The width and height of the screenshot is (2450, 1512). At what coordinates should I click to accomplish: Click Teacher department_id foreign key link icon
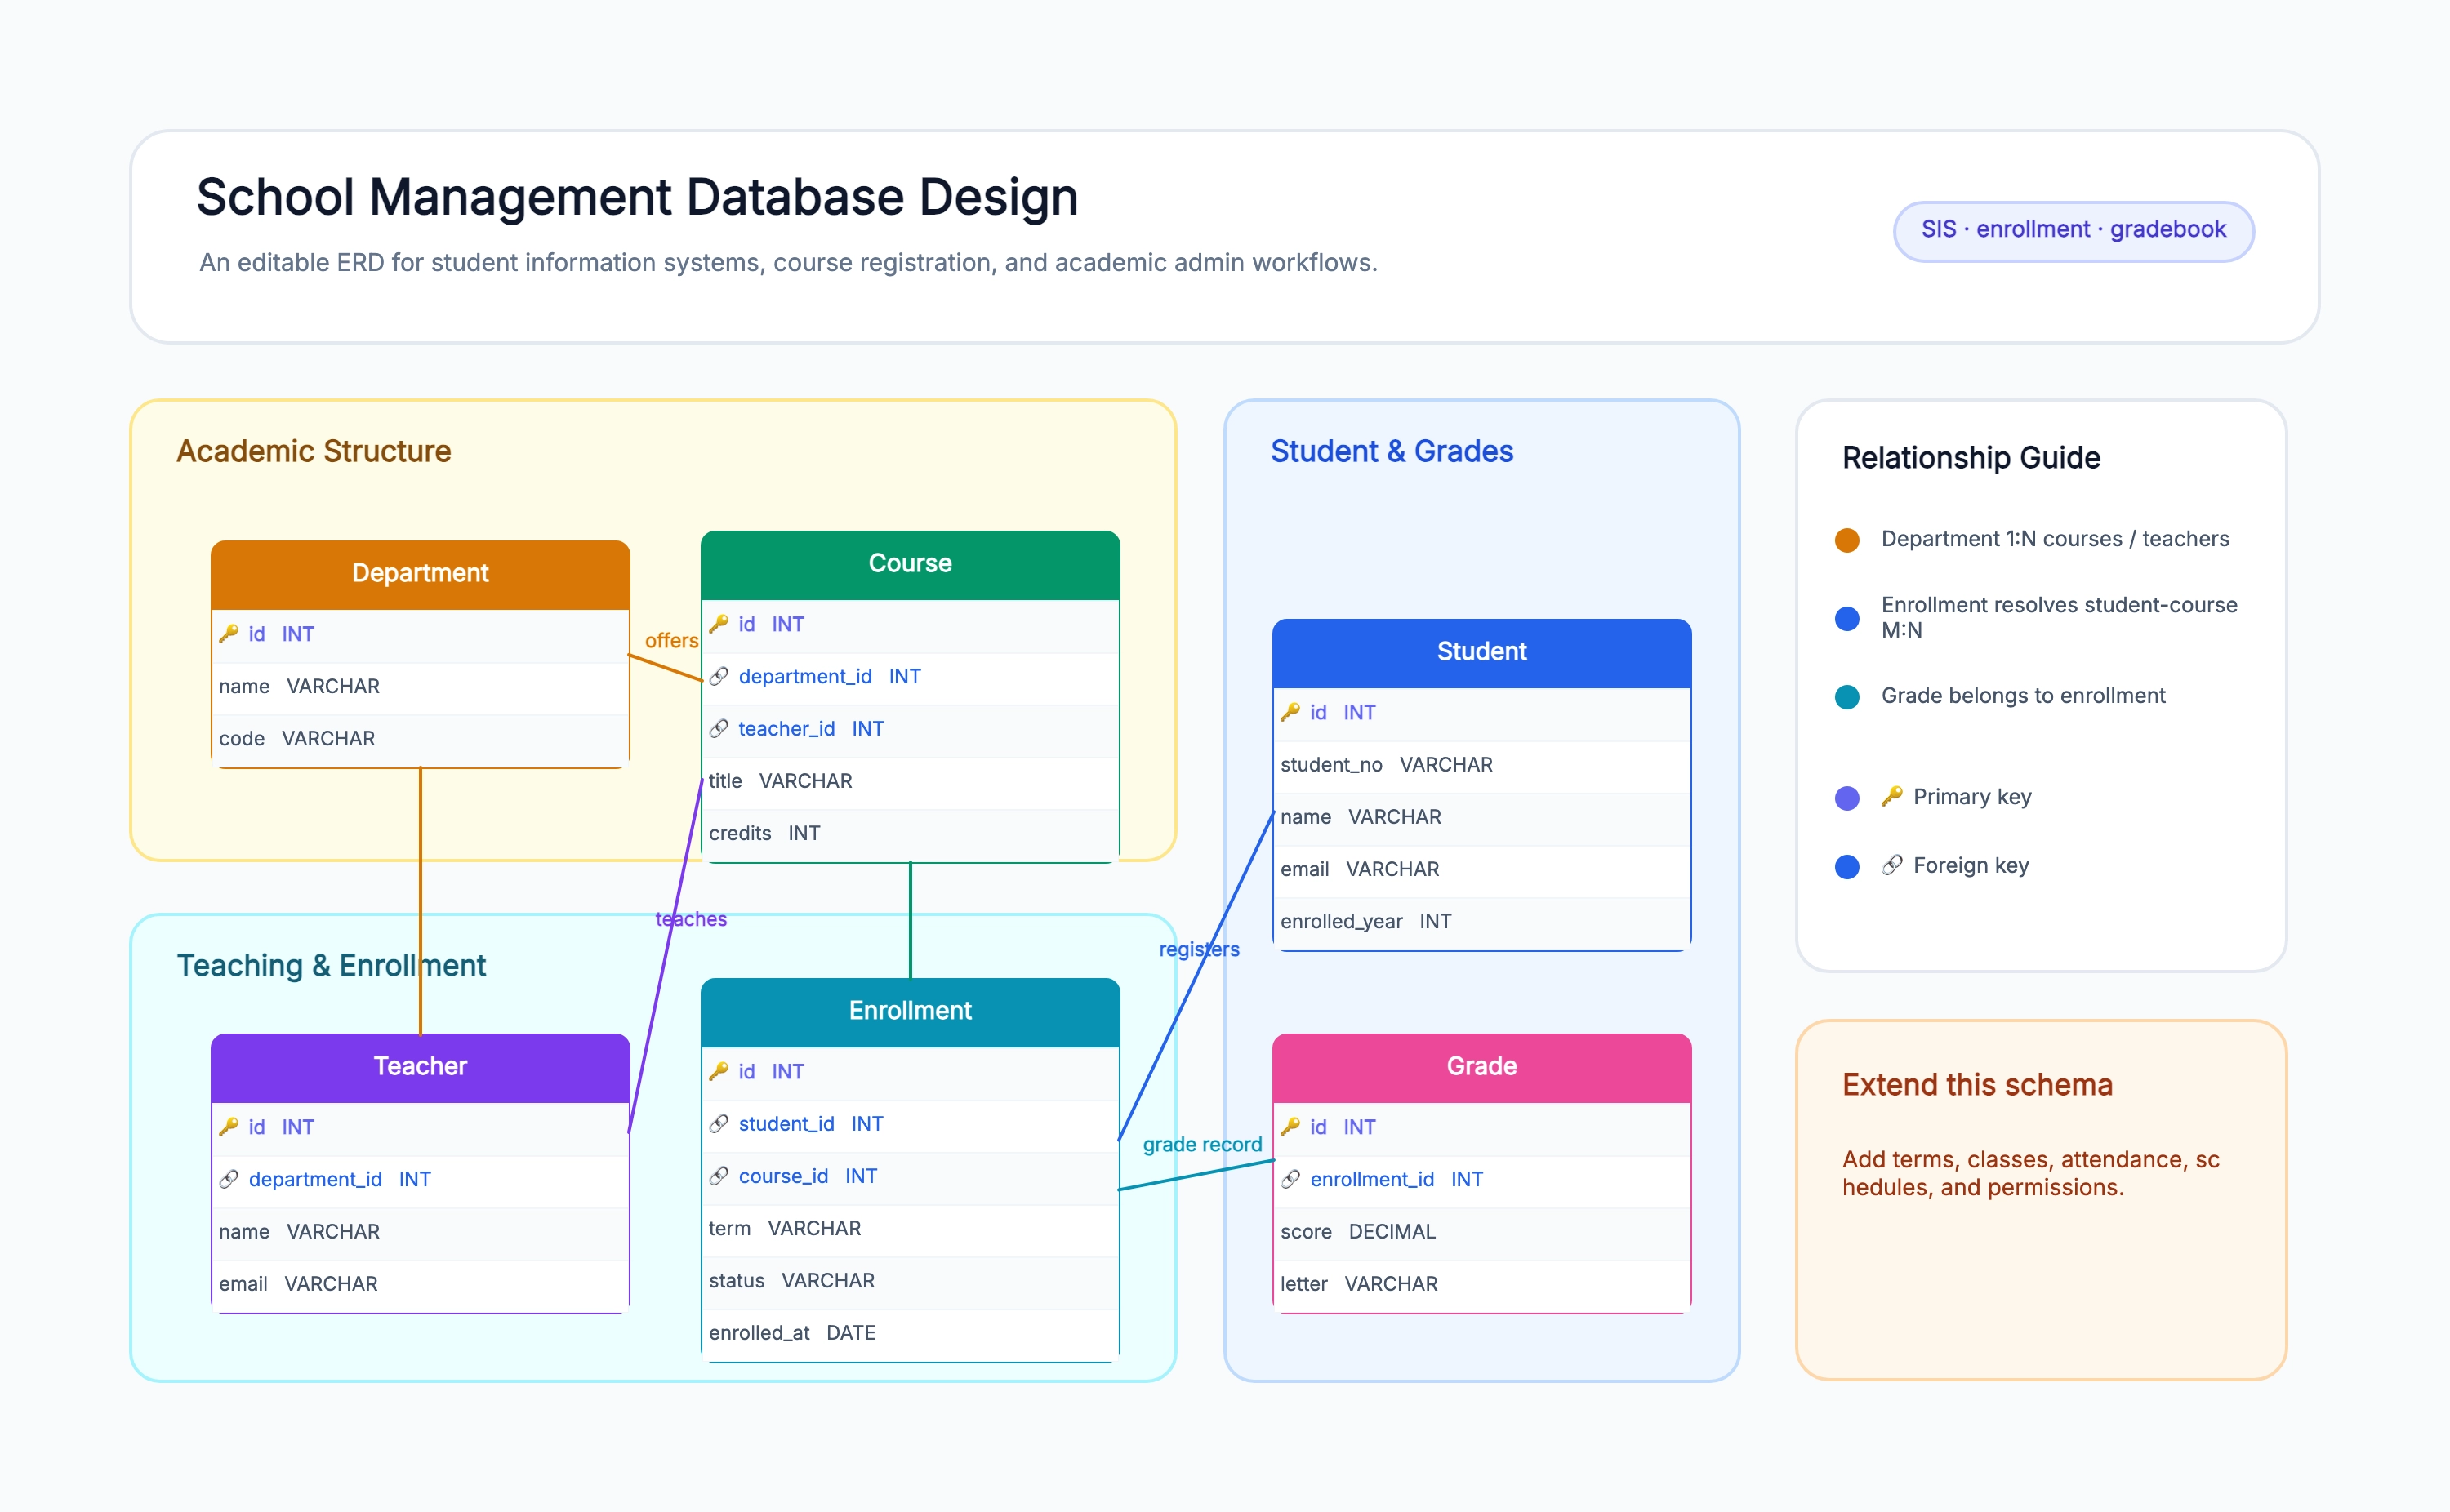[229, 1179]
